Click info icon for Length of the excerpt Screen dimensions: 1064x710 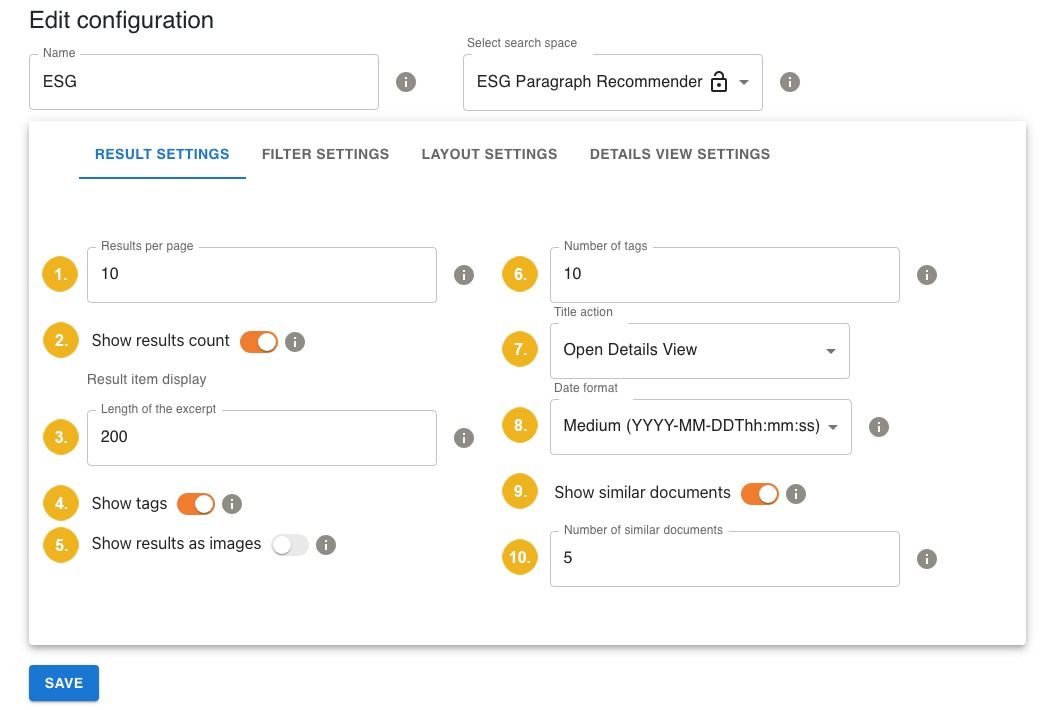click(464, 437)
